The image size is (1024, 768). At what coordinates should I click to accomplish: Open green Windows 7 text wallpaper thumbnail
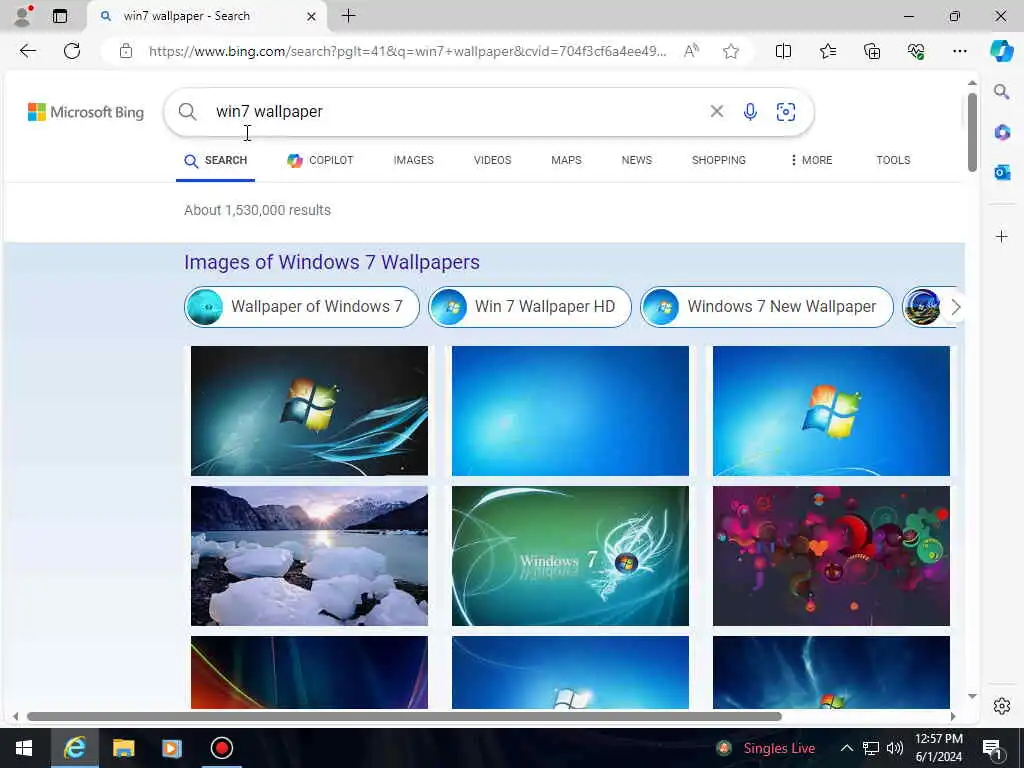(570, 556)
